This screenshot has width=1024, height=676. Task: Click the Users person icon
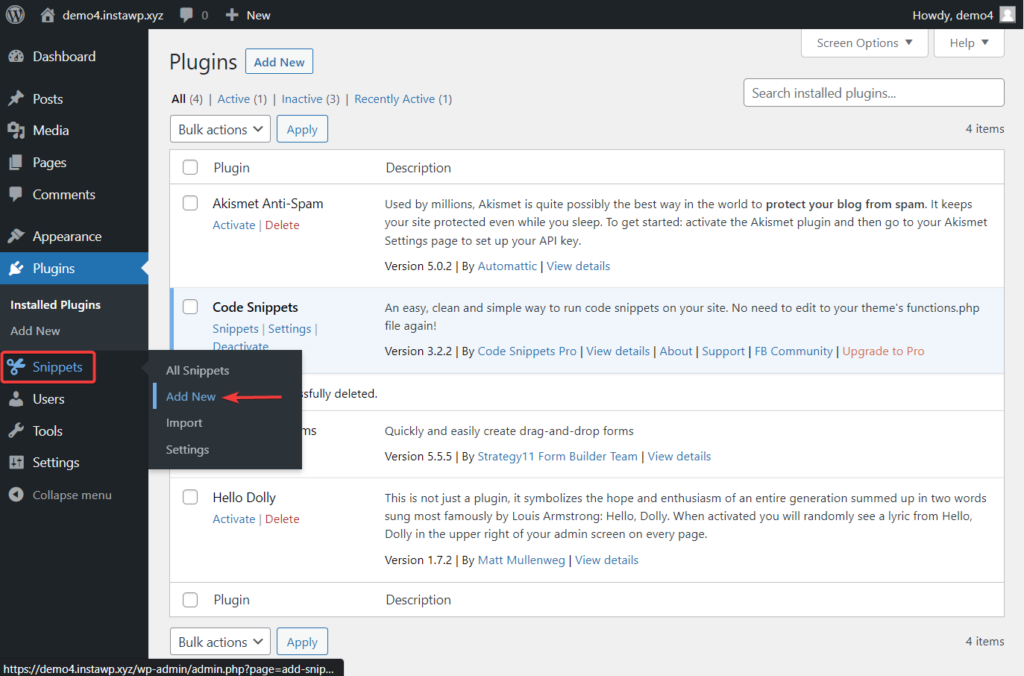coord(16,399)
